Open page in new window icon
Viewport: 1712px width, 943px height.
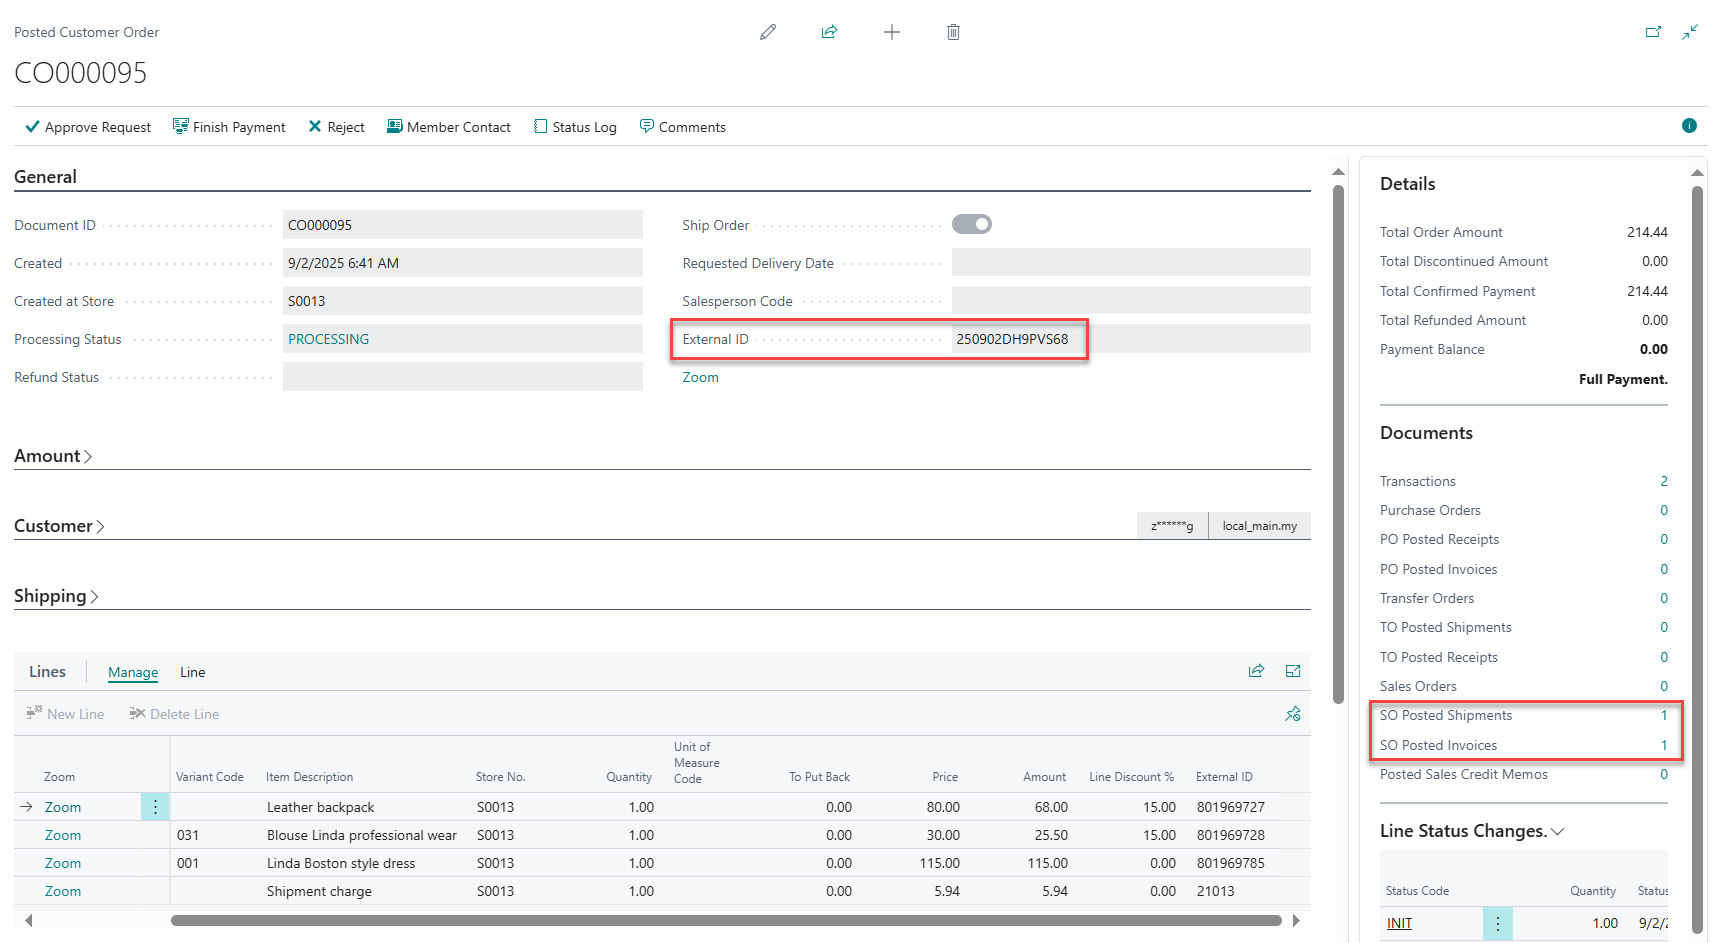[1653, 32]
